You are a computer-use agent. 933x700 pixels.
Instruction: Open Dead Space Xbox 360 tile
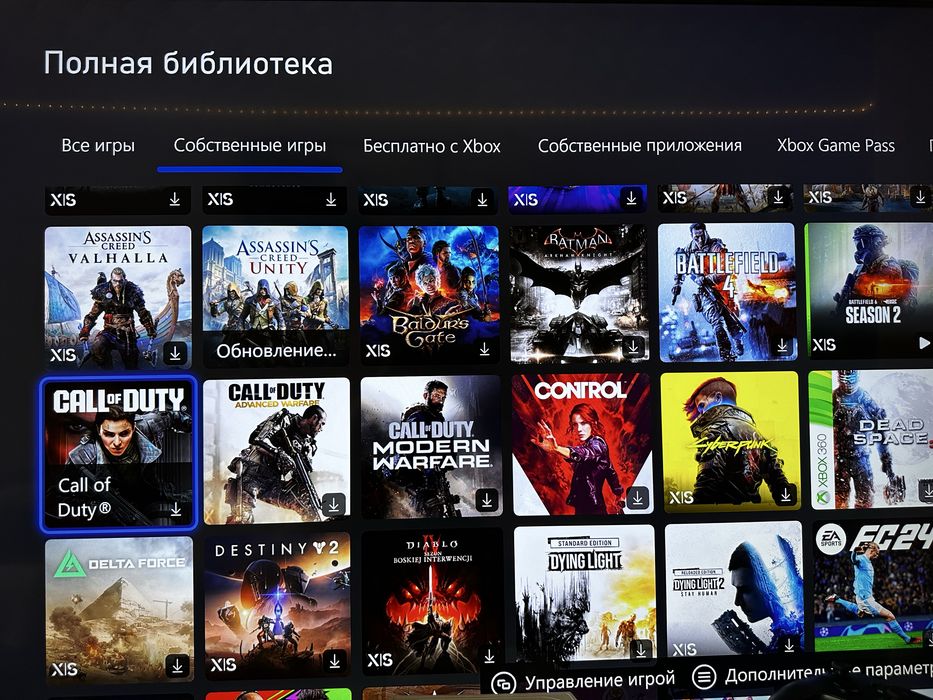[x=871, y=440]
